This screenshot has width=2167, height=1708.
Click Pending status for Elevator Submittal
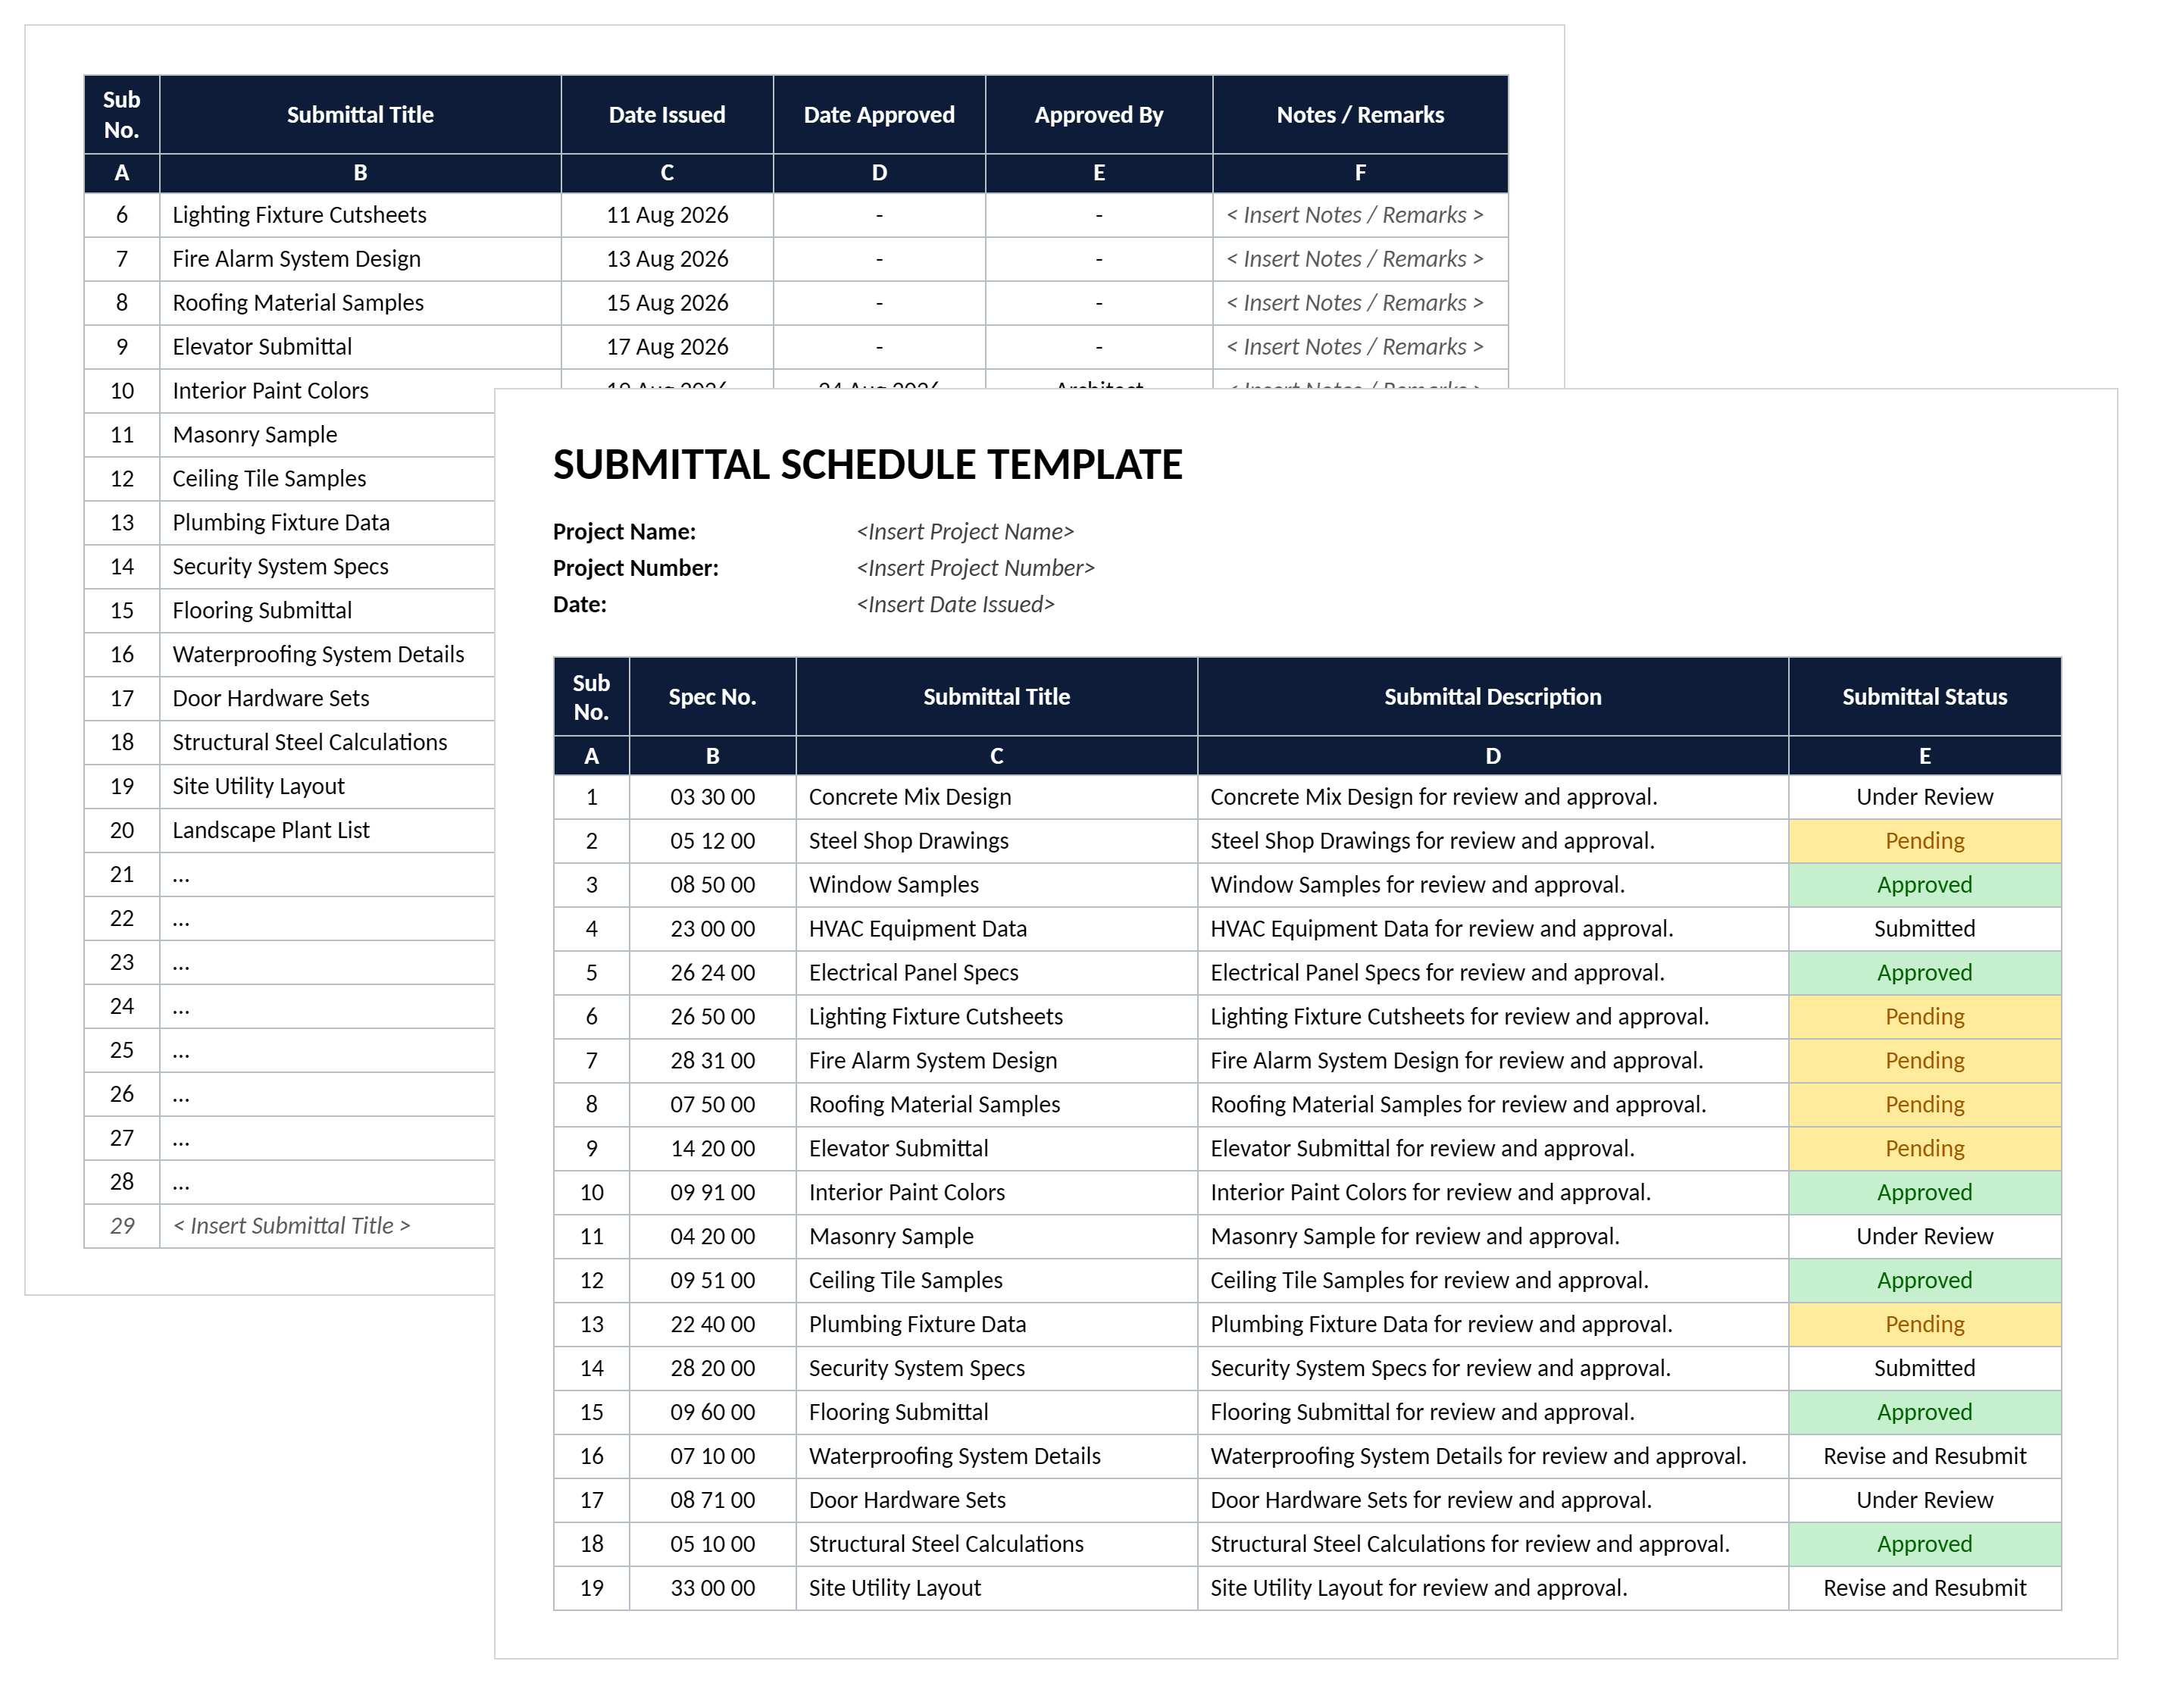(x=1924, y=1149)
